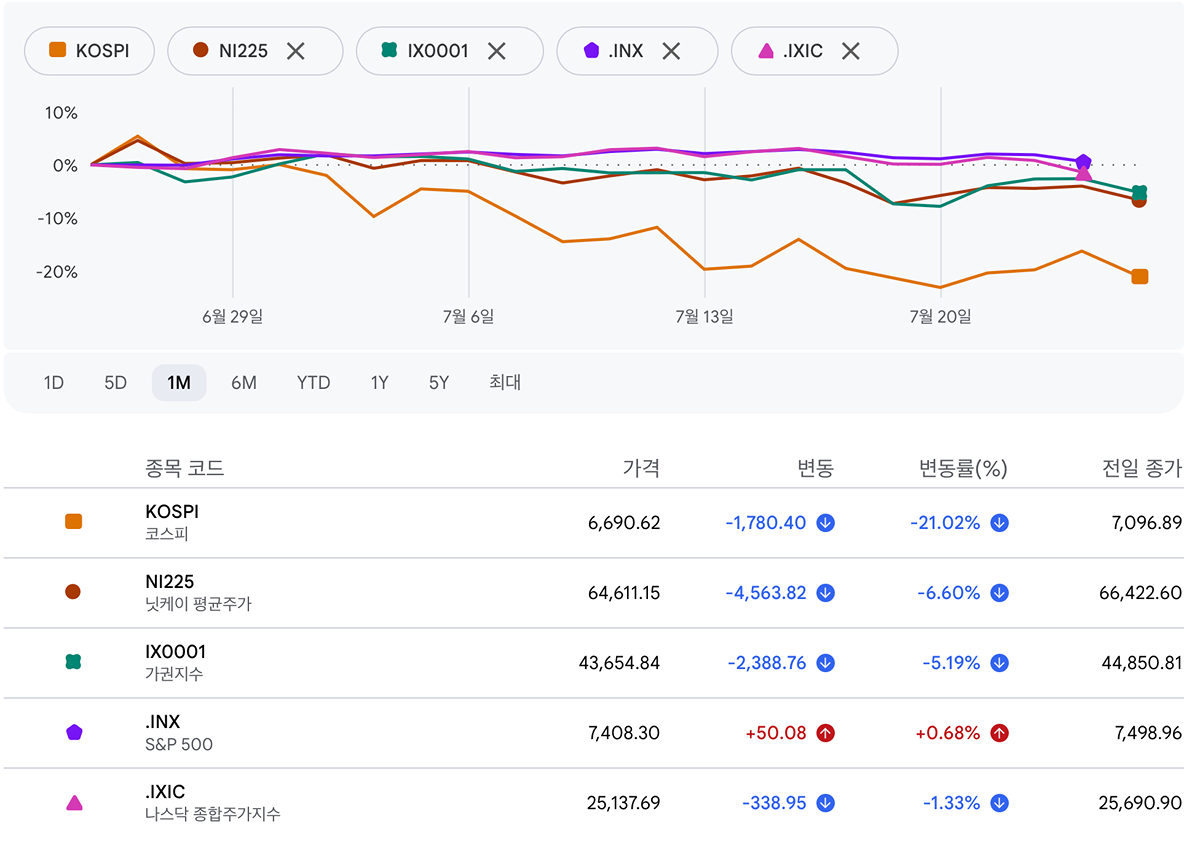Viewport: 1200px width, 843px height.
Task: Click the IX0001 price 43,654.84
Action: click(x=620, y=663)
